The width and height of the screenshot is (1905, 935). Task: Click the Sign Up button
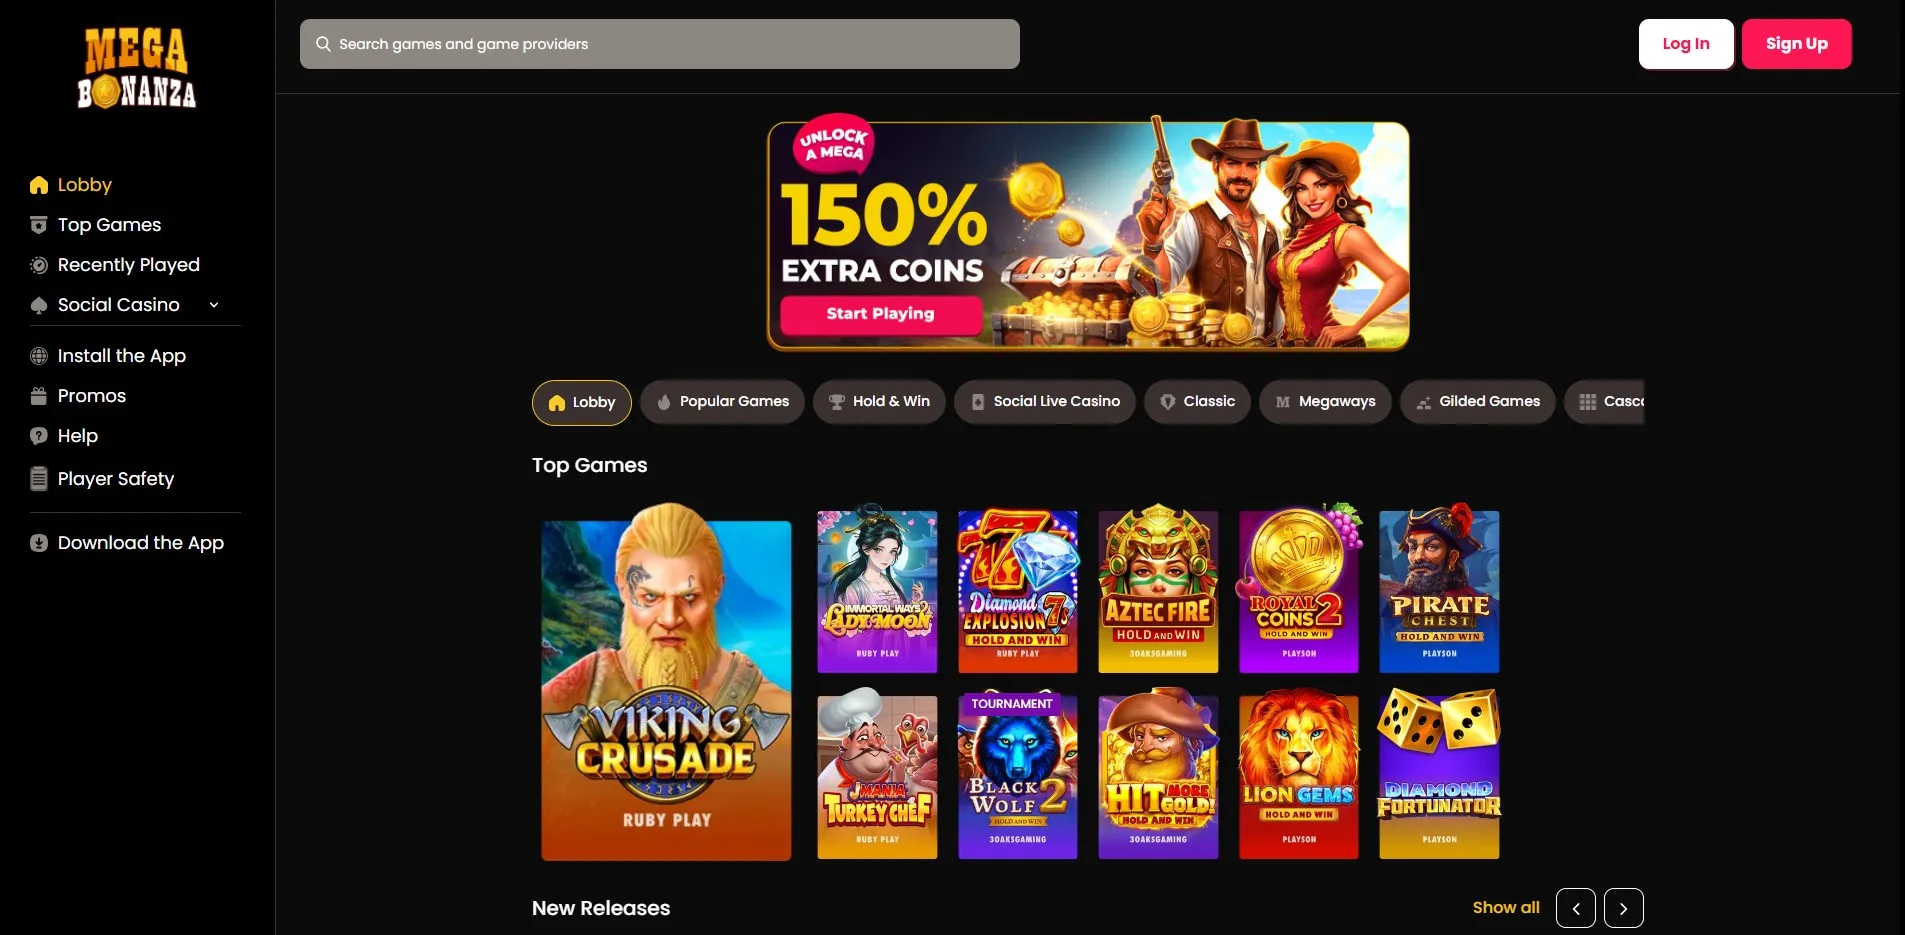pyautogui.click(x=1796, y=44)
